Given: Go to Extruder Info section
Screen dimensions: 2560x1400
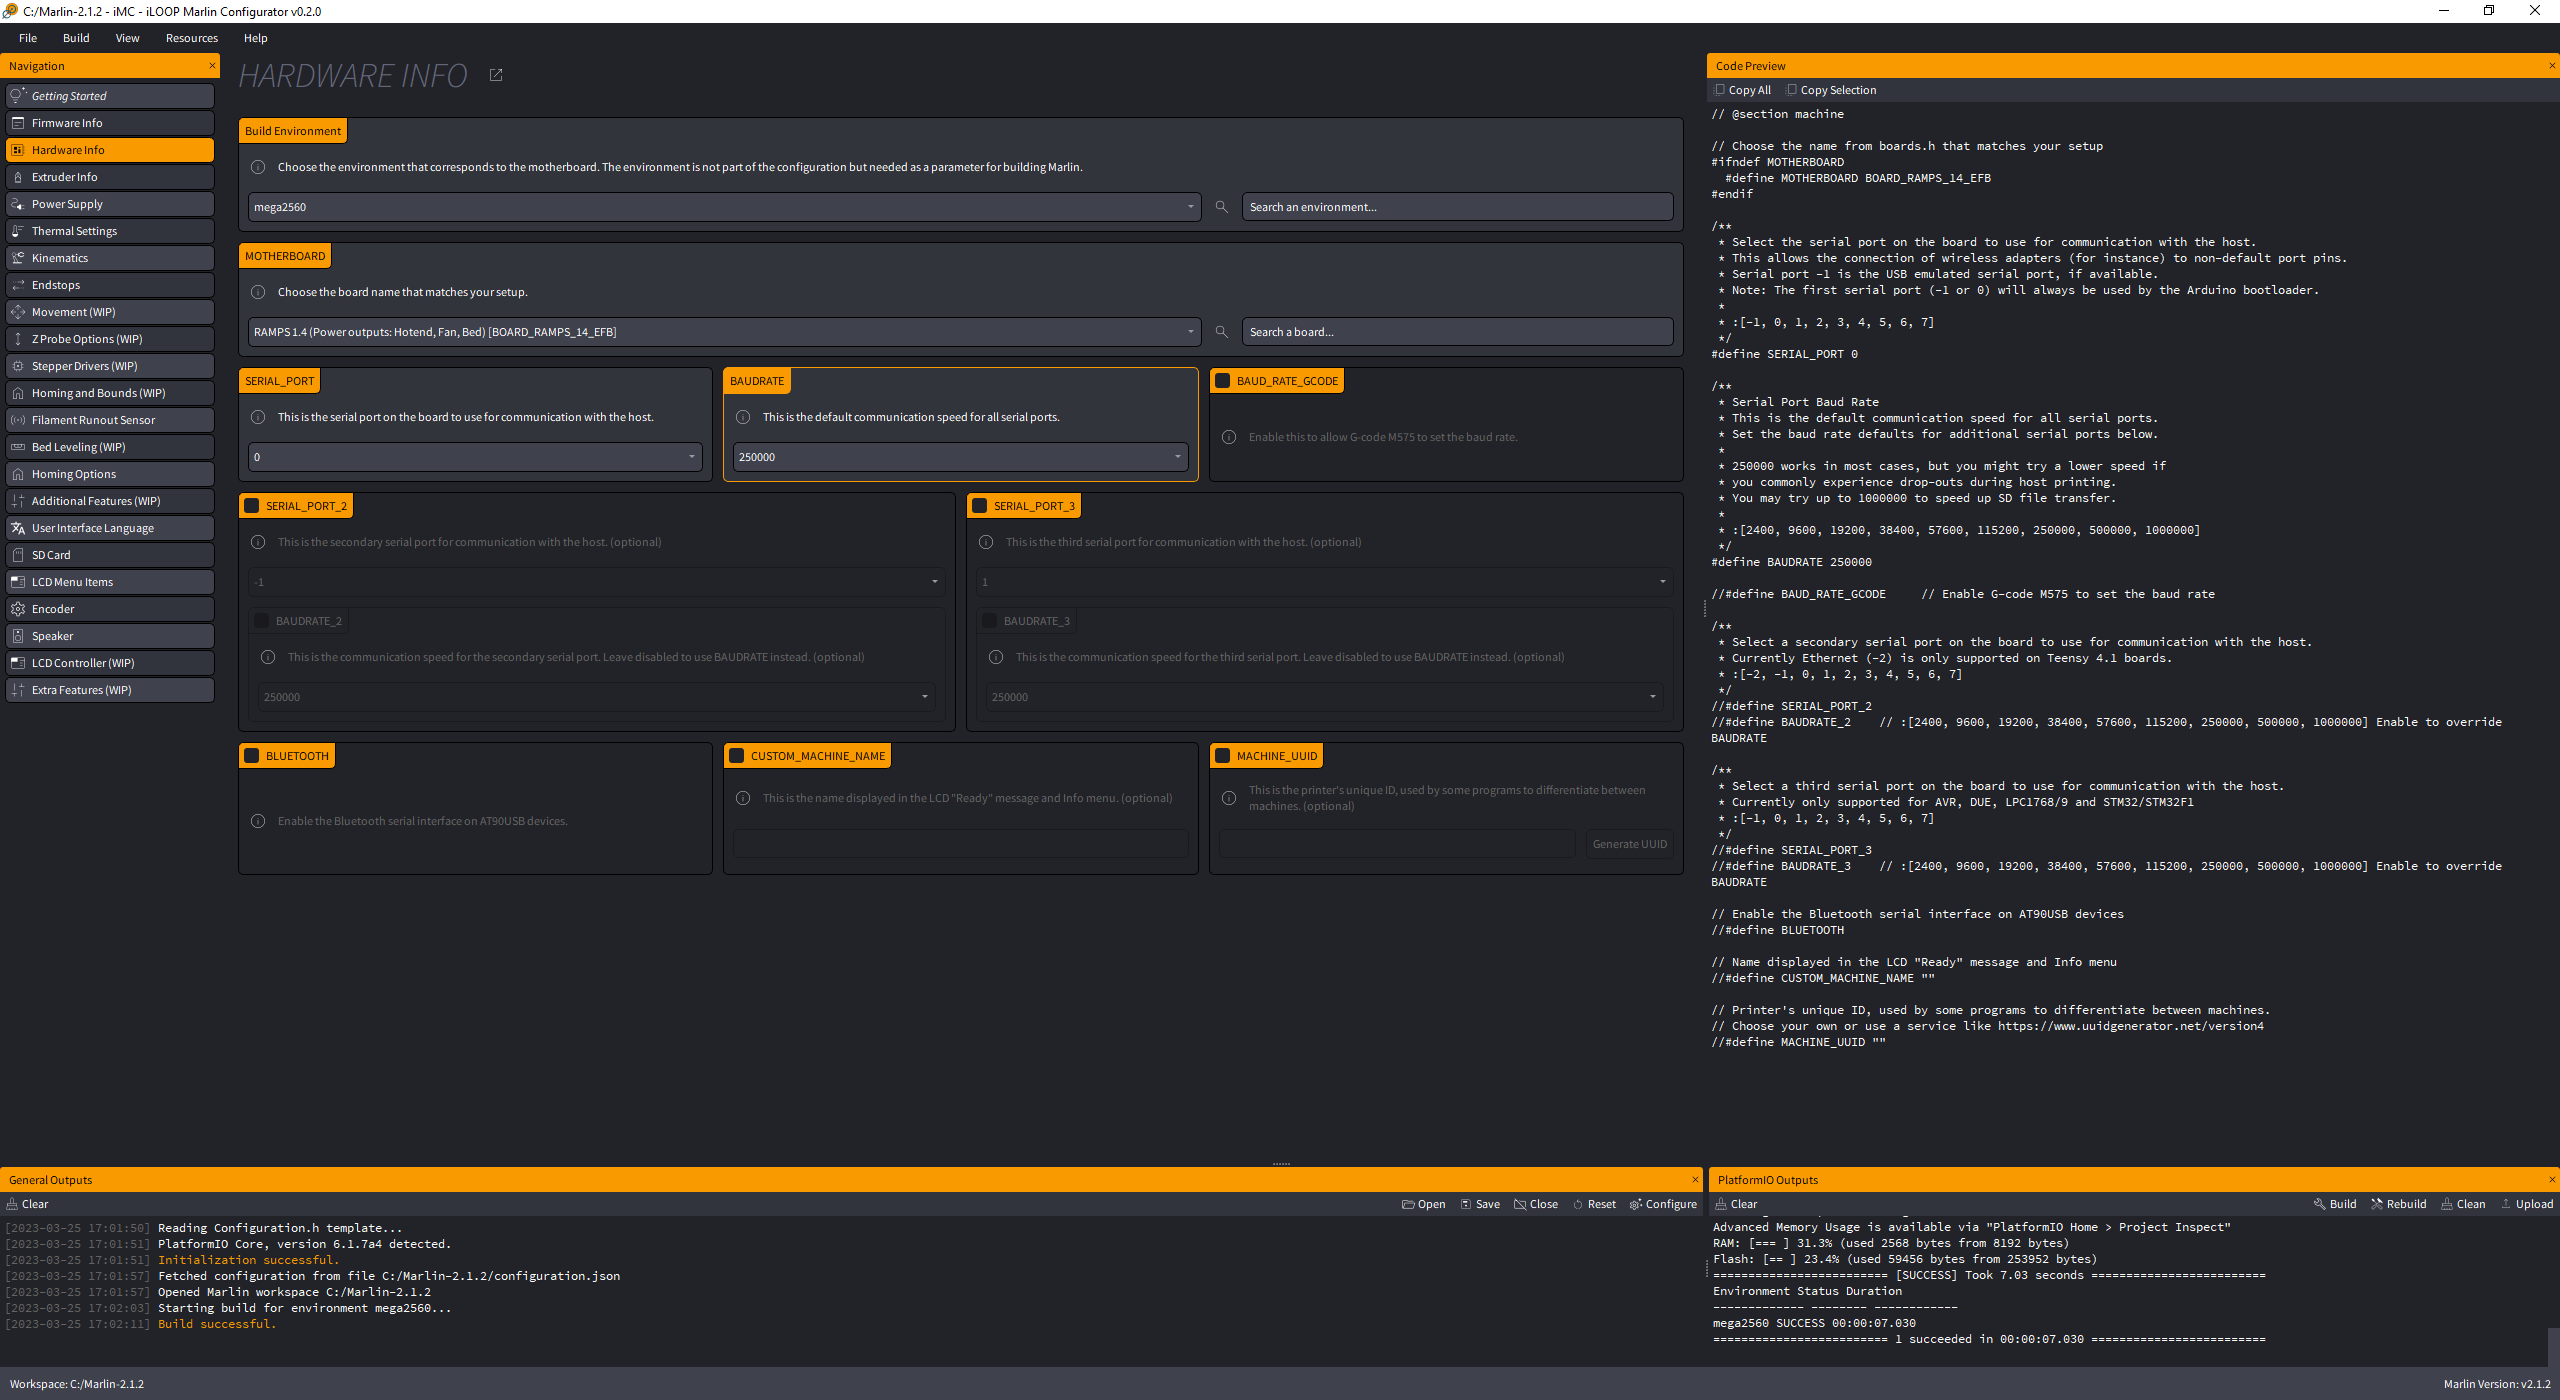Looking at the screenshot, I should pyautogui.click(x=110, y=177).
